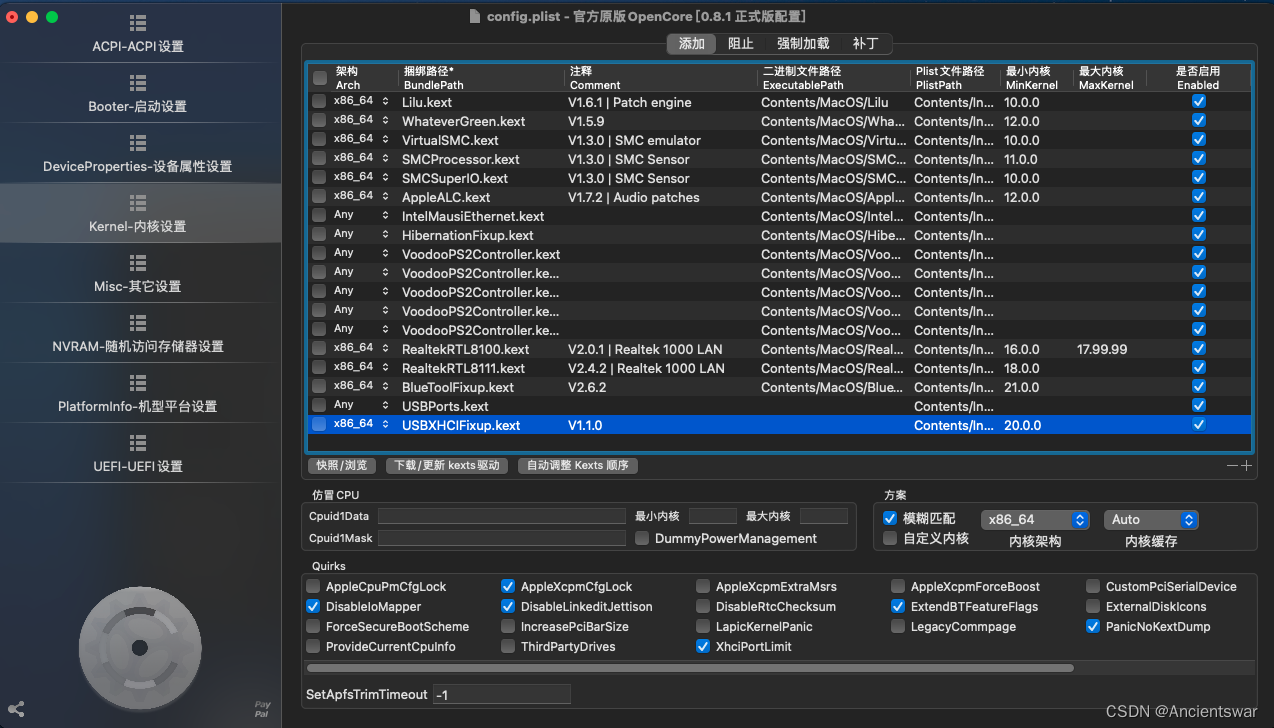This screenshot has width=1274, height=728.
Task: Click 自动调整 Kexts 顺序 button
Action: click(x=578, y=466)
